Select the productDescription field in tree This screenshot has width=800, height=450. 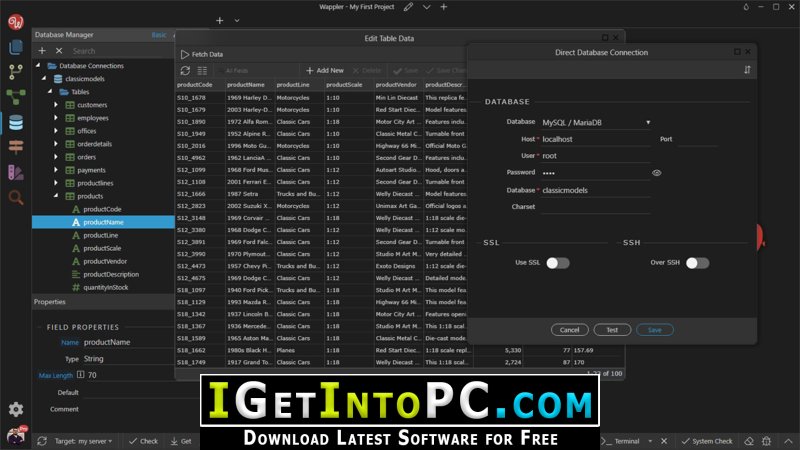111,274
